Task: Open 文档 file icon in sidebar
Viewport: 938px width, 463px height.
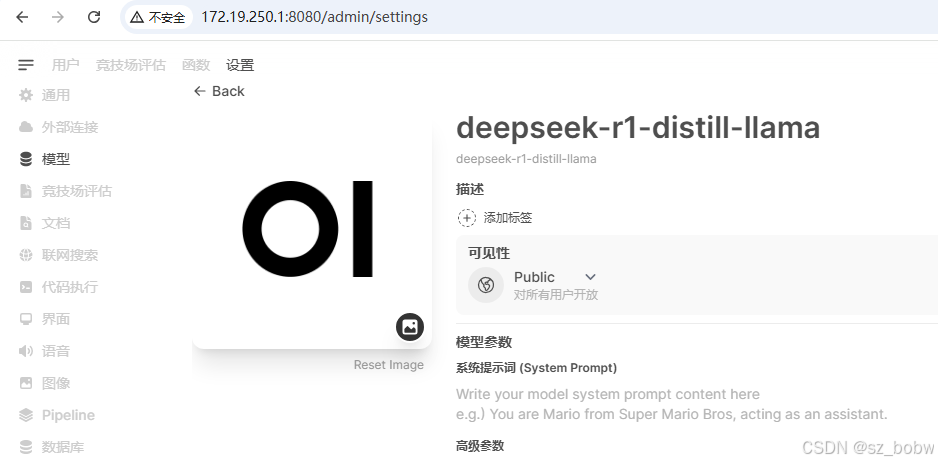Action: point(26,223)
